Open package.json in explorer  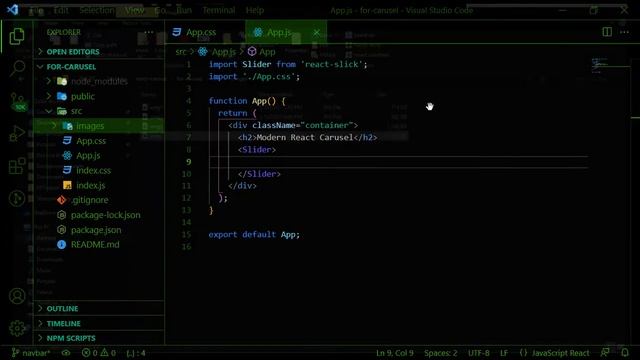96,230
